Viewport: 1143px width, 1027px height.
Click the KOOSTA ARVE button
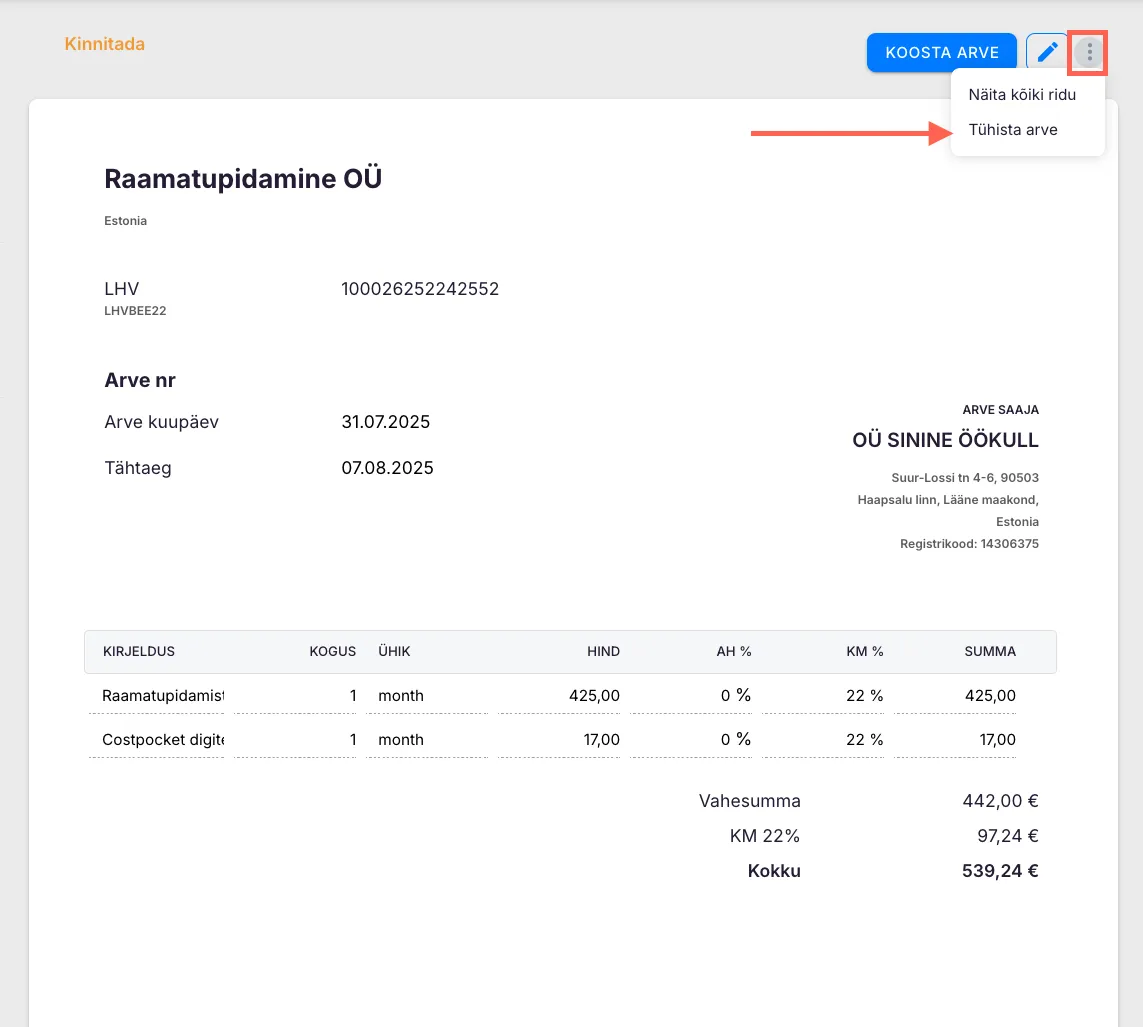[x=941, y=53]
